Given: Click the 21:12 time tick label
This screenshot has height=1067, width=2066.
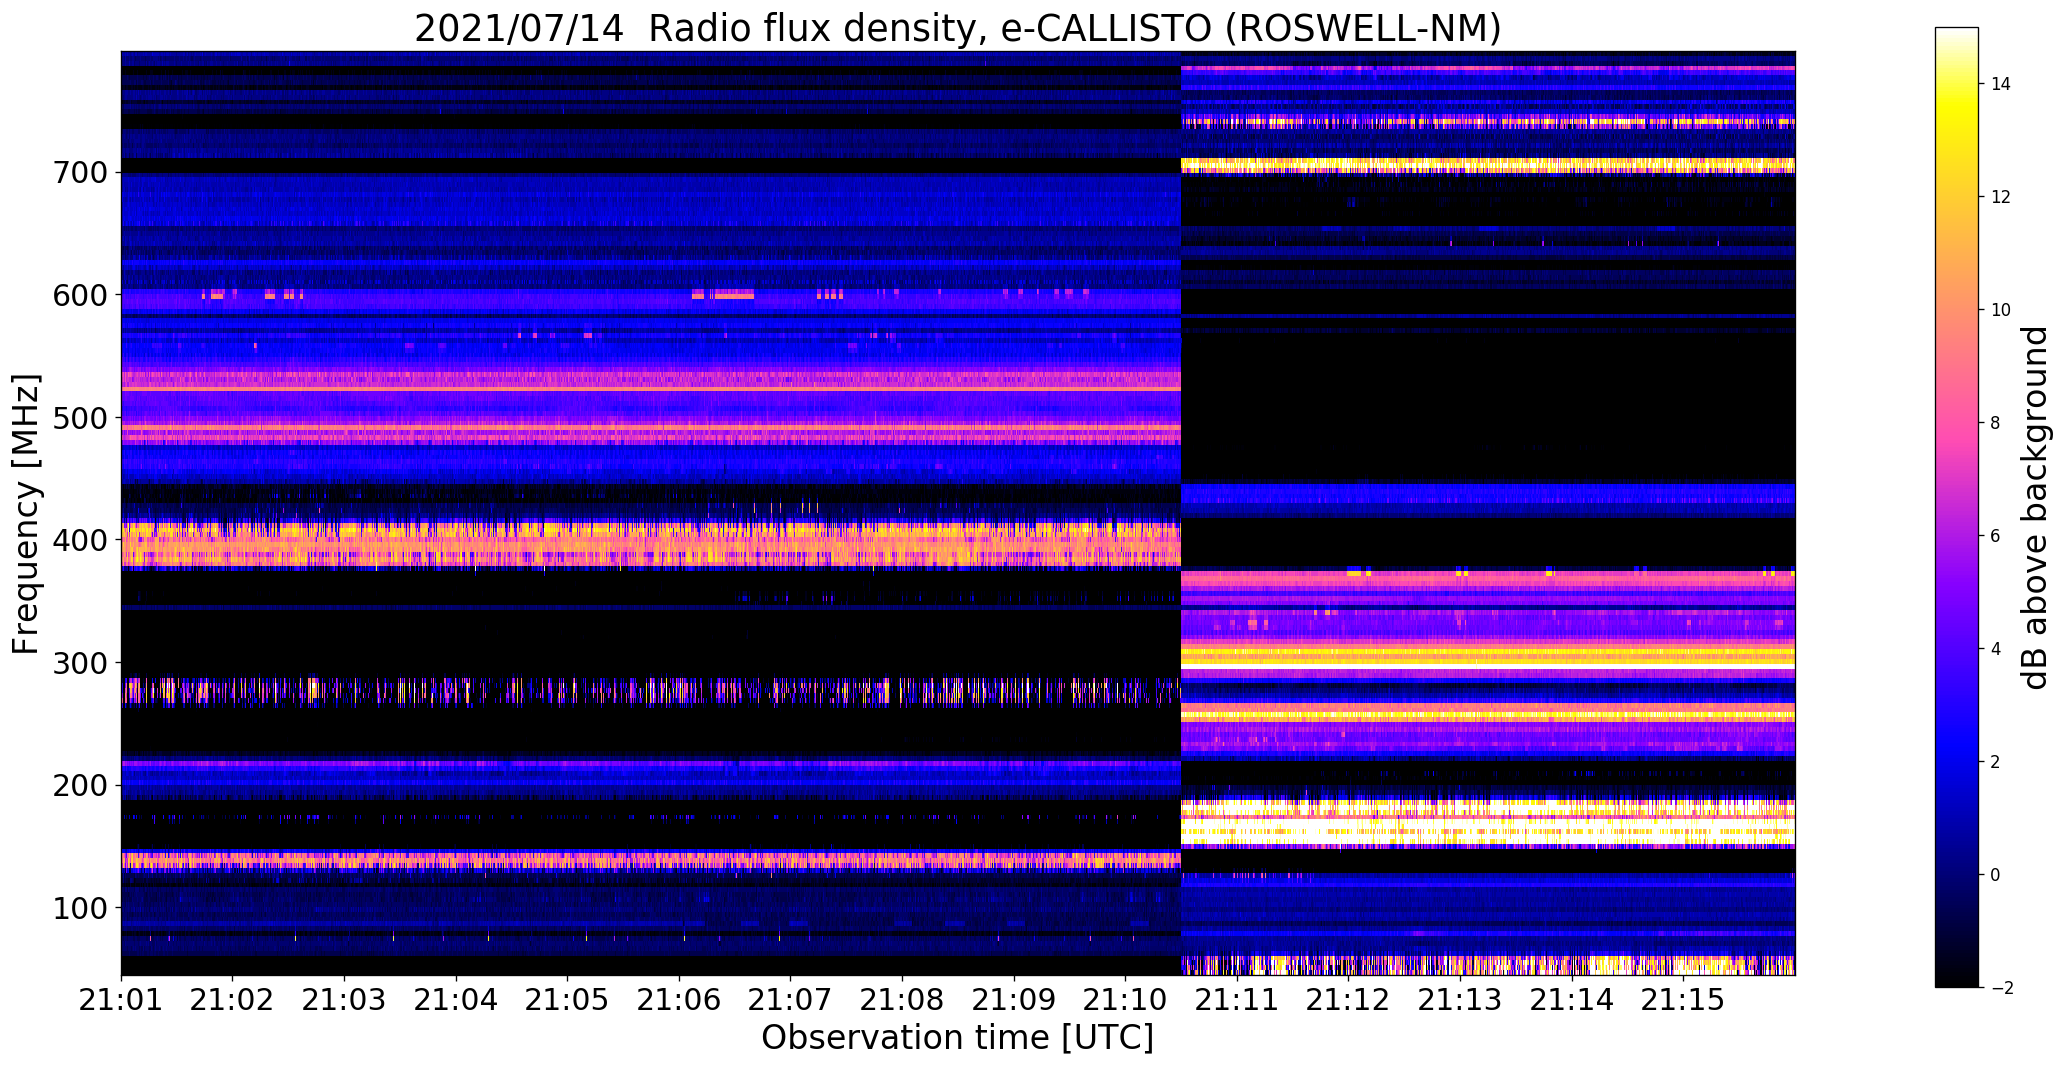Looking at the screenshot, I should [1349, 999].
